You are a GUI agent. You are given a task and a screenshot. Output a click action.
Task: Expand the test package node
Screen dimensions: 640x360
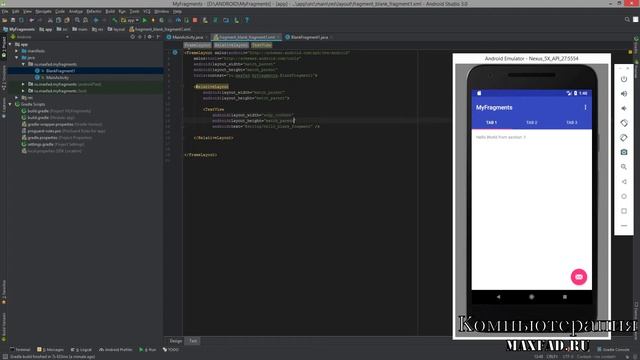[x=23, y=91]
